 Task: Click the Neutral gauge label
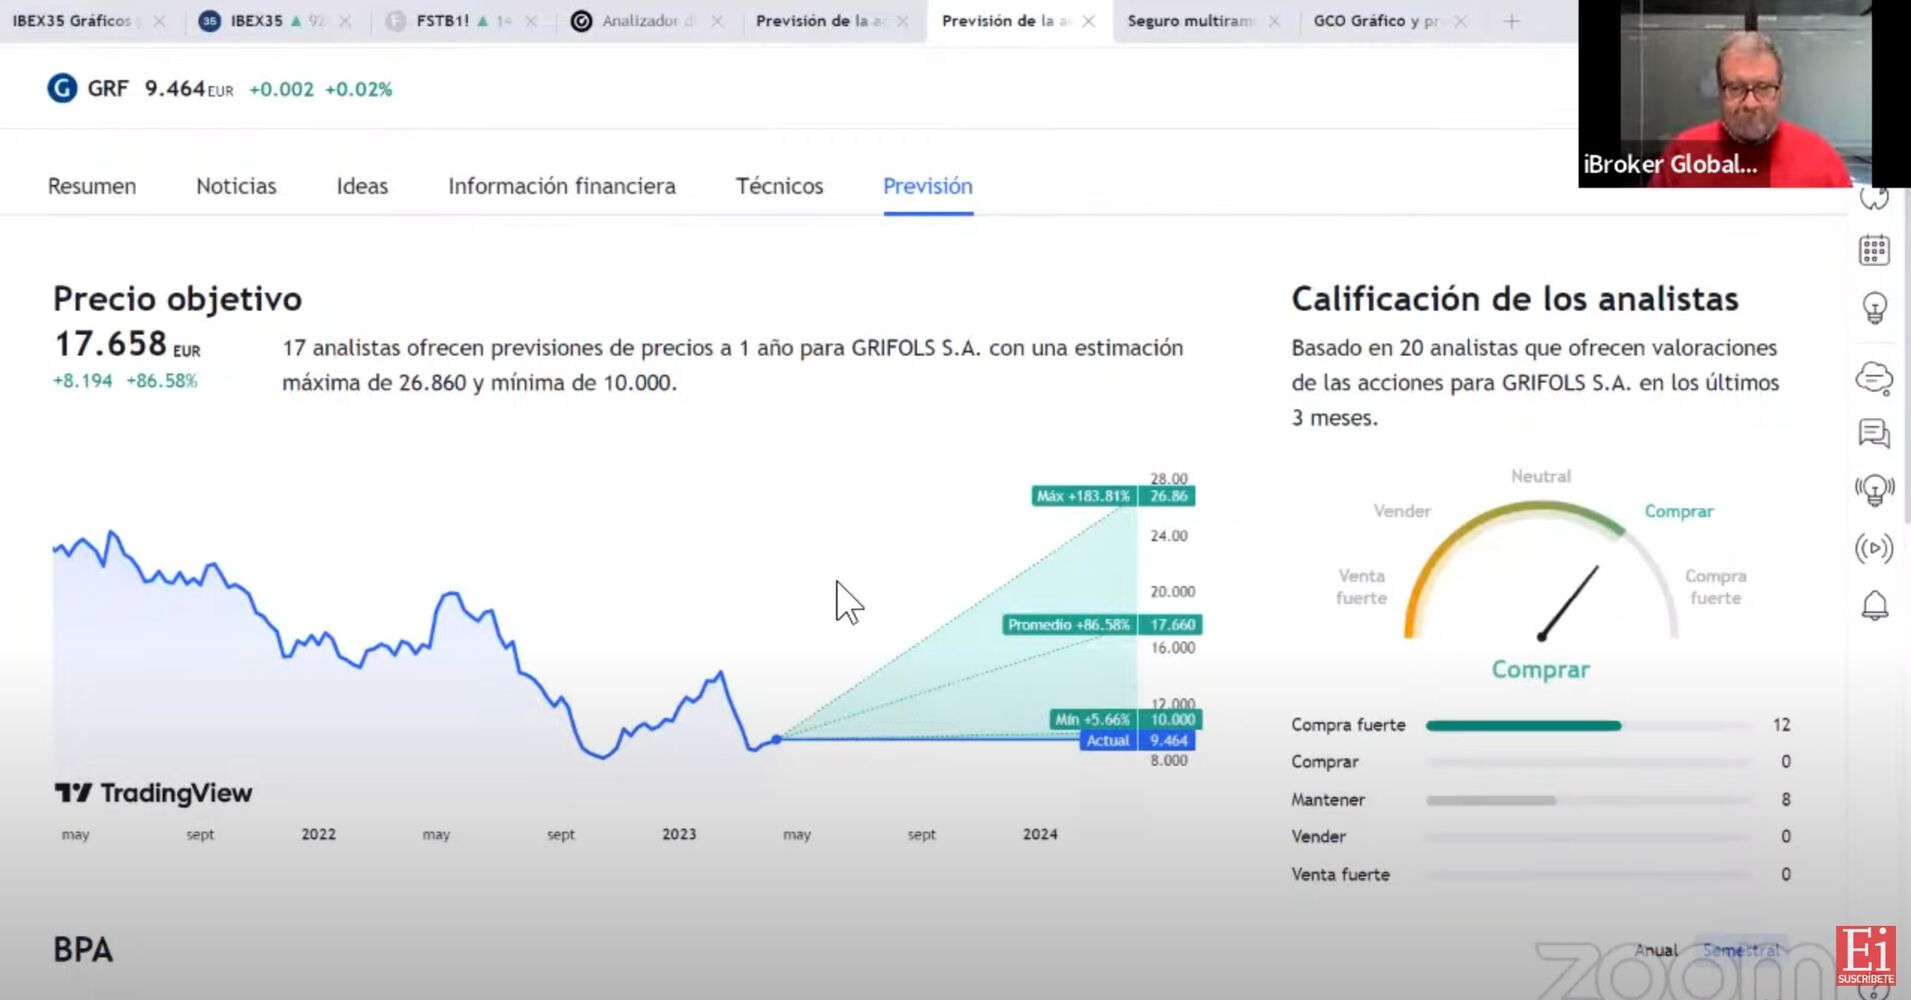pyautogui.click(x=1541, y=477)
